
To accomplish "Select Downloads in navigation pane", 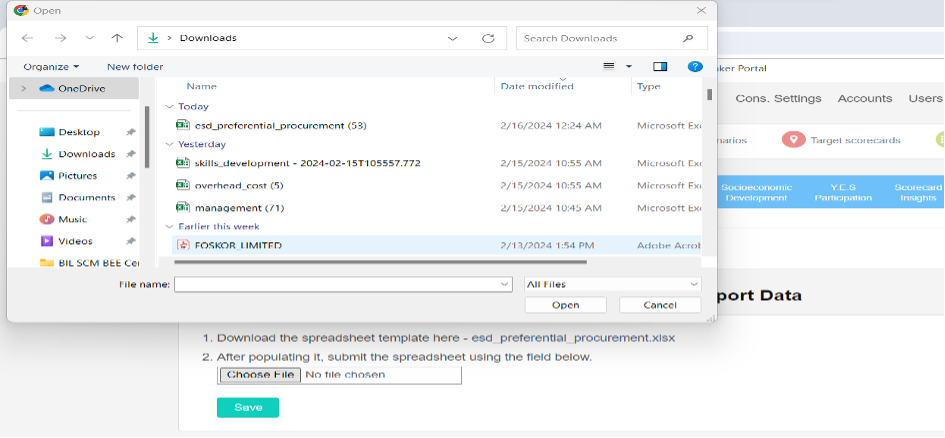I will 87,154.
